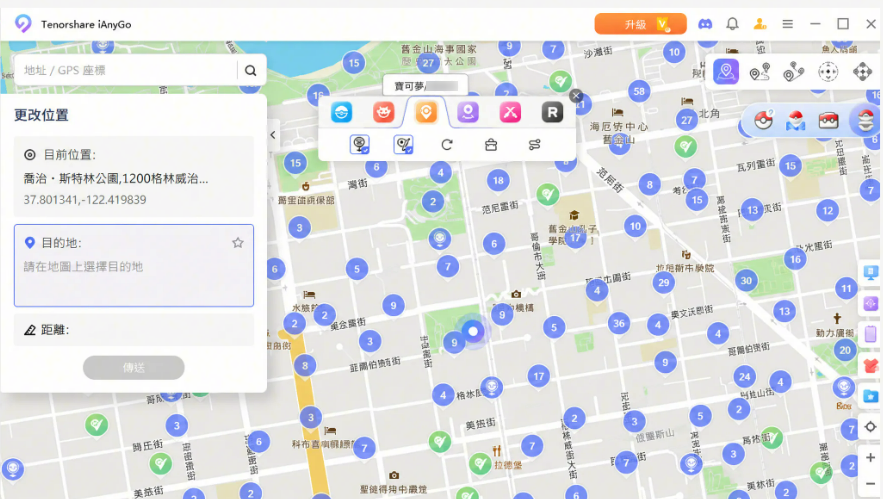The width and height of the screenshot is (883, 499).
Task: Recenter map with crosshair icon
Action: click(x=870, y=427)
